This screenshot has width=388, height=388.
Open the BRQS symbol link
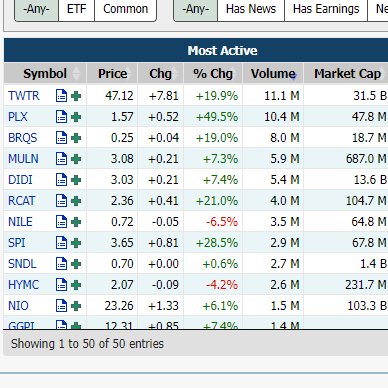(22, 138)
